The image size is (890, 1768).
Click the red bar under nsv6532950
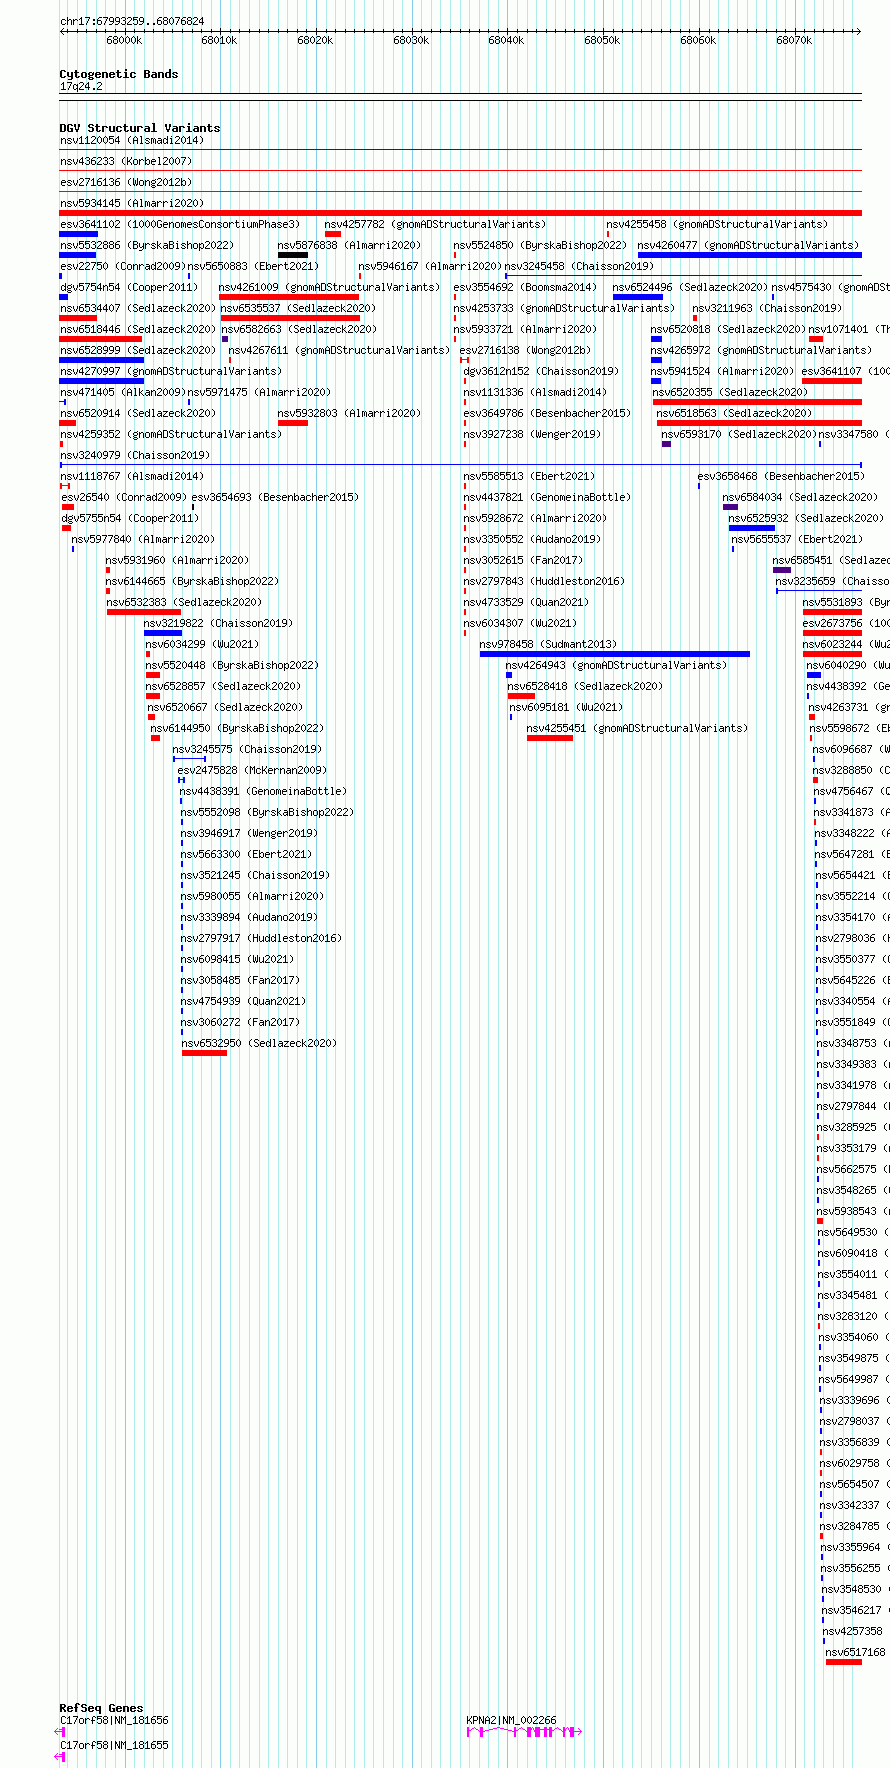(204, 1053)
